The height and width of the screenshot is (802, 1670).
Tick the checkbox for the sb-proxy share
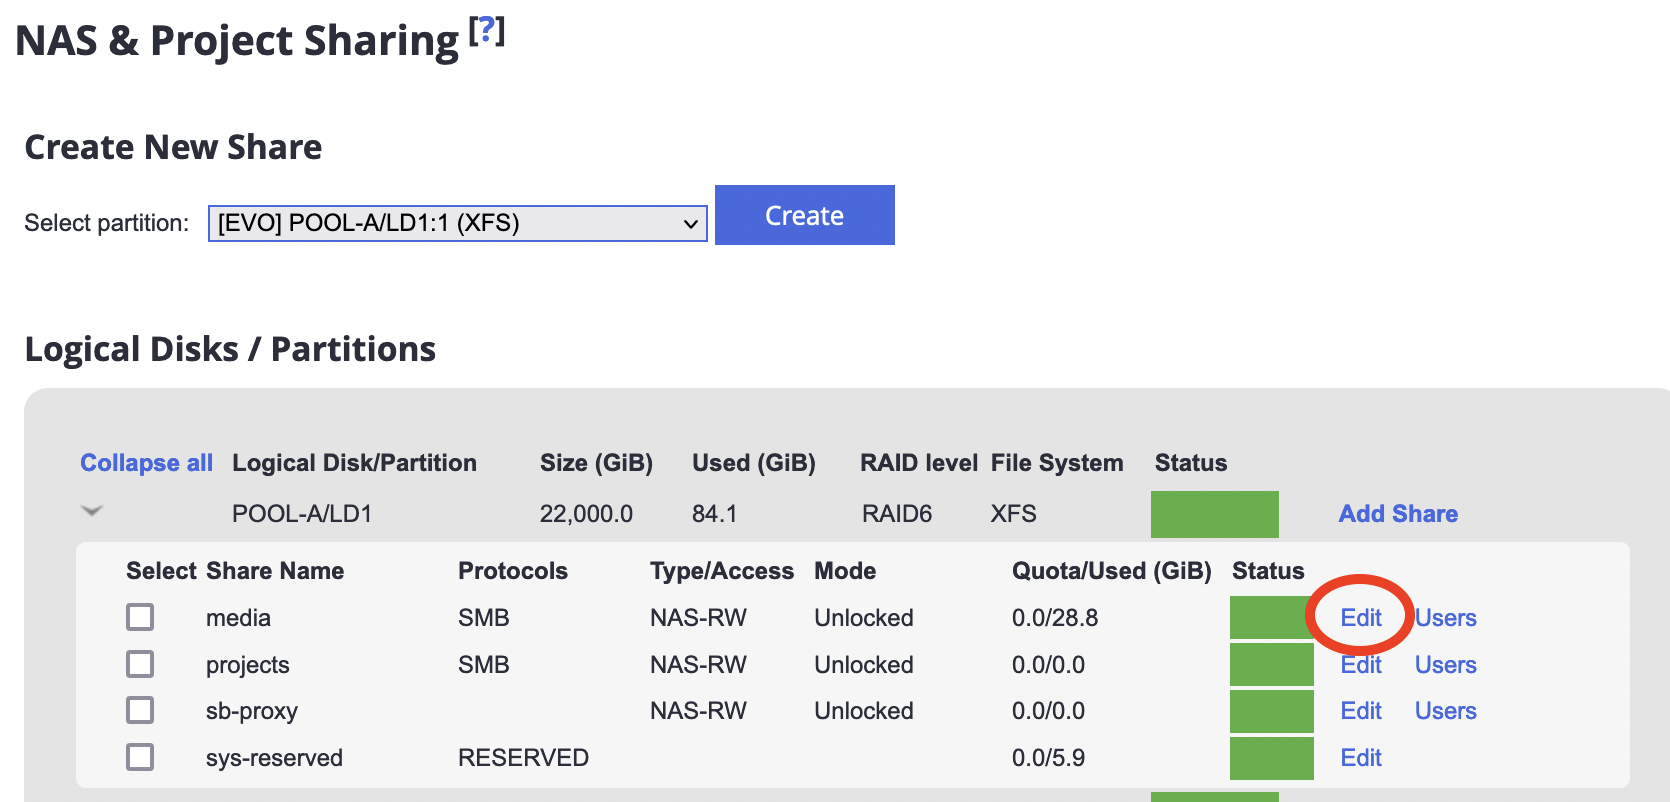click(x=140, y=710)
